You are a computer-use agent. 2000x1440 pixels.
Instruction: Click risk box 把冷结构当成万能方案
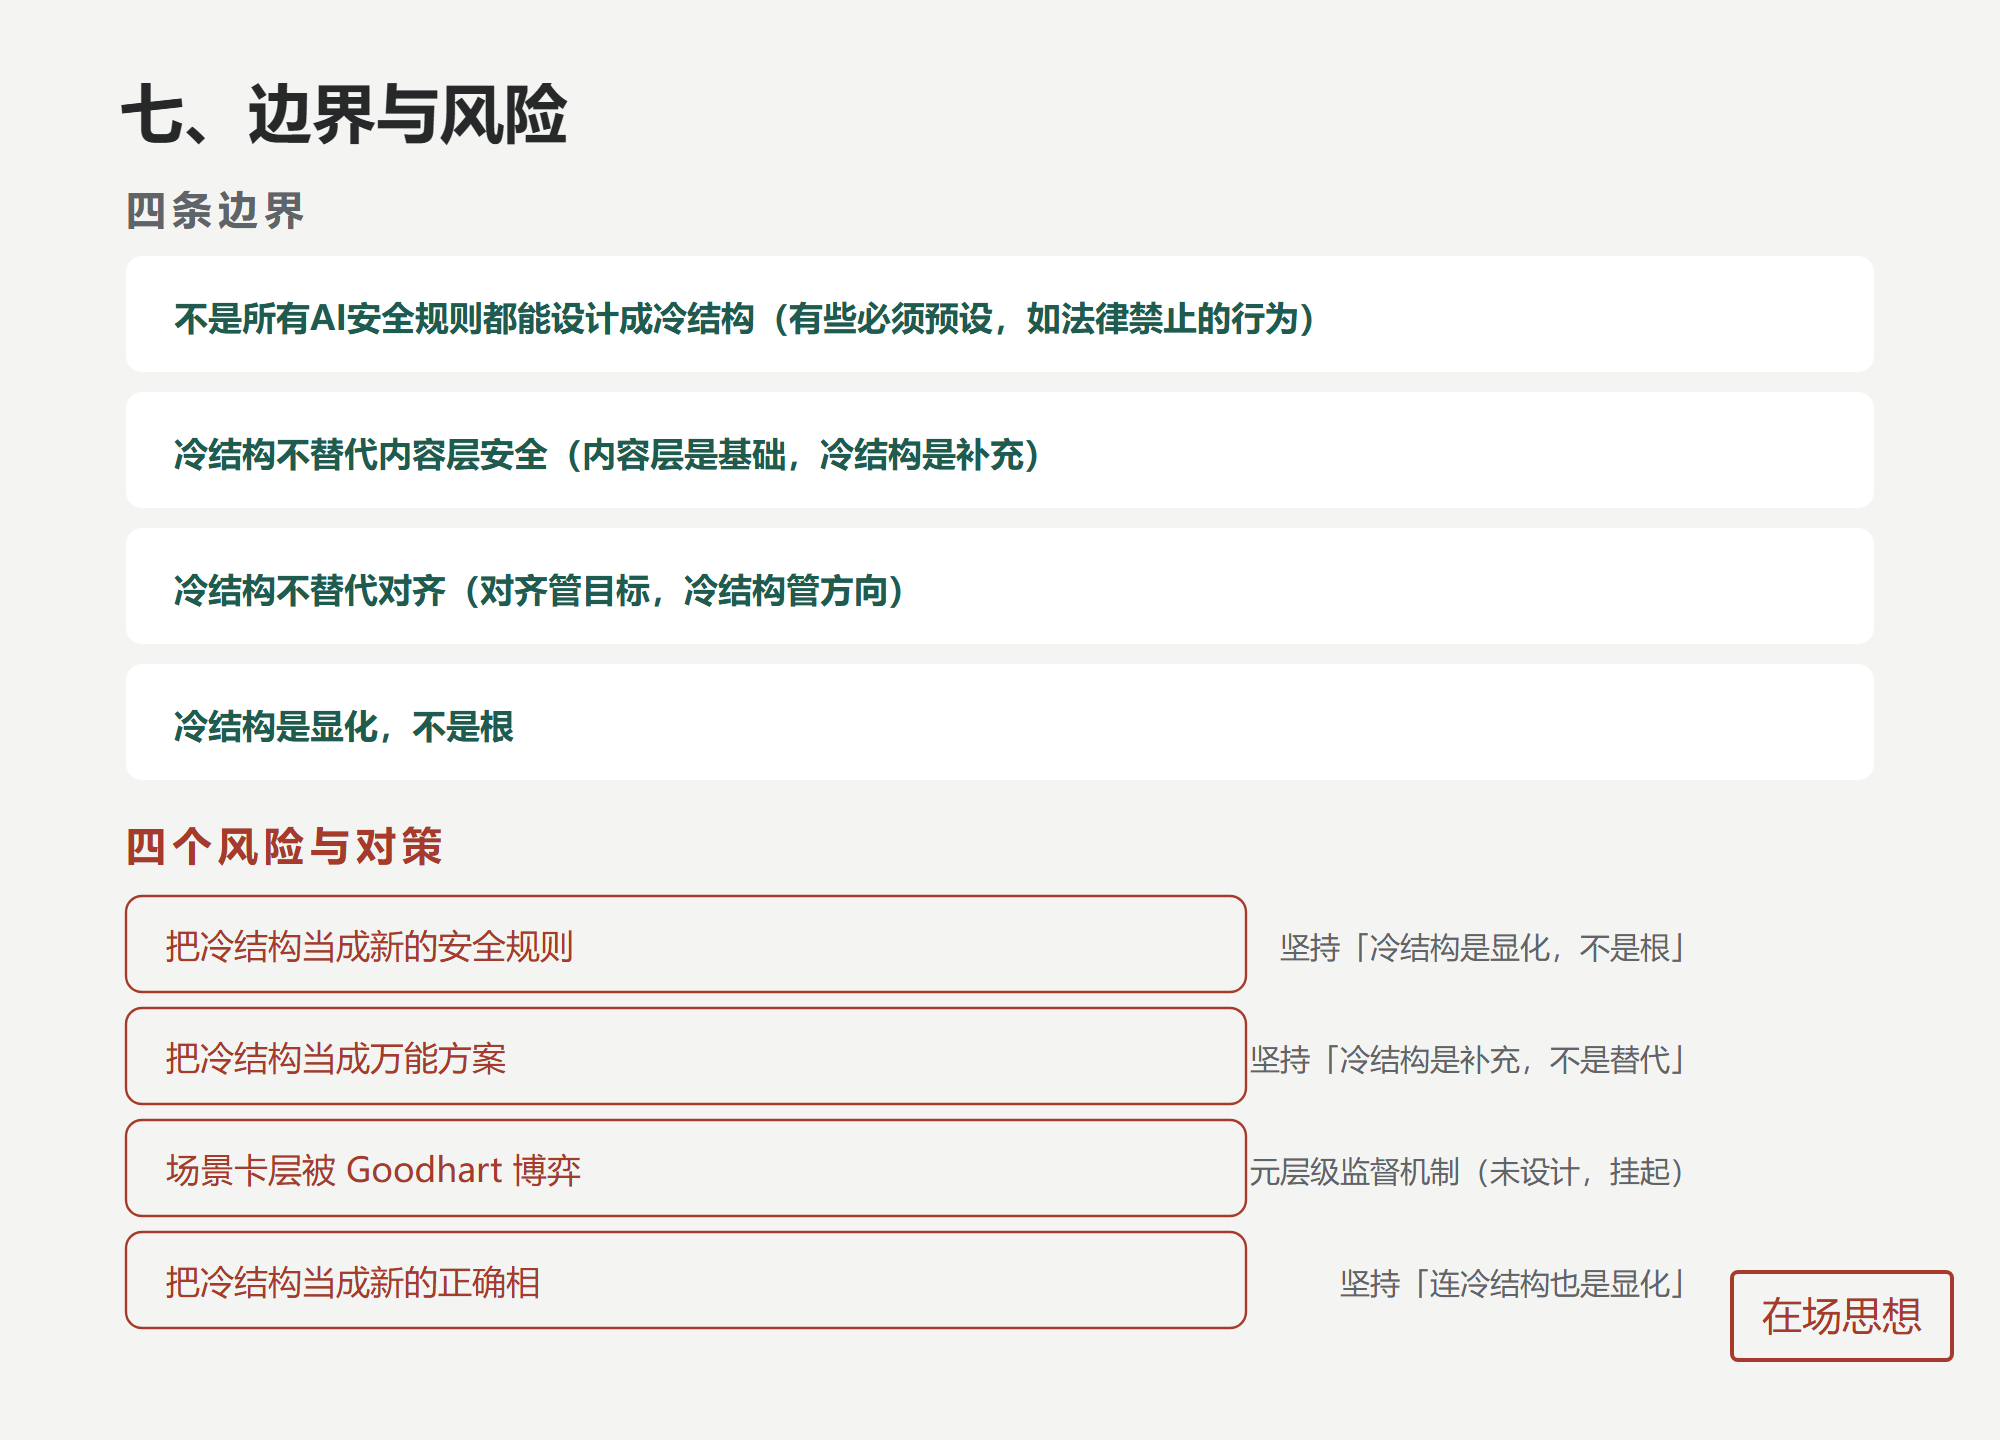(x=686, y=1056)
